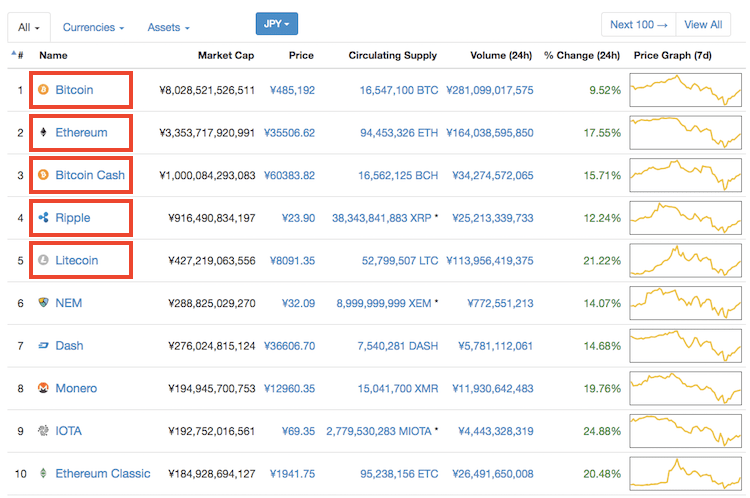The image size is (750, 498).
Task: Click Bitcoin price ¥485,192
Action: (292, 90)
